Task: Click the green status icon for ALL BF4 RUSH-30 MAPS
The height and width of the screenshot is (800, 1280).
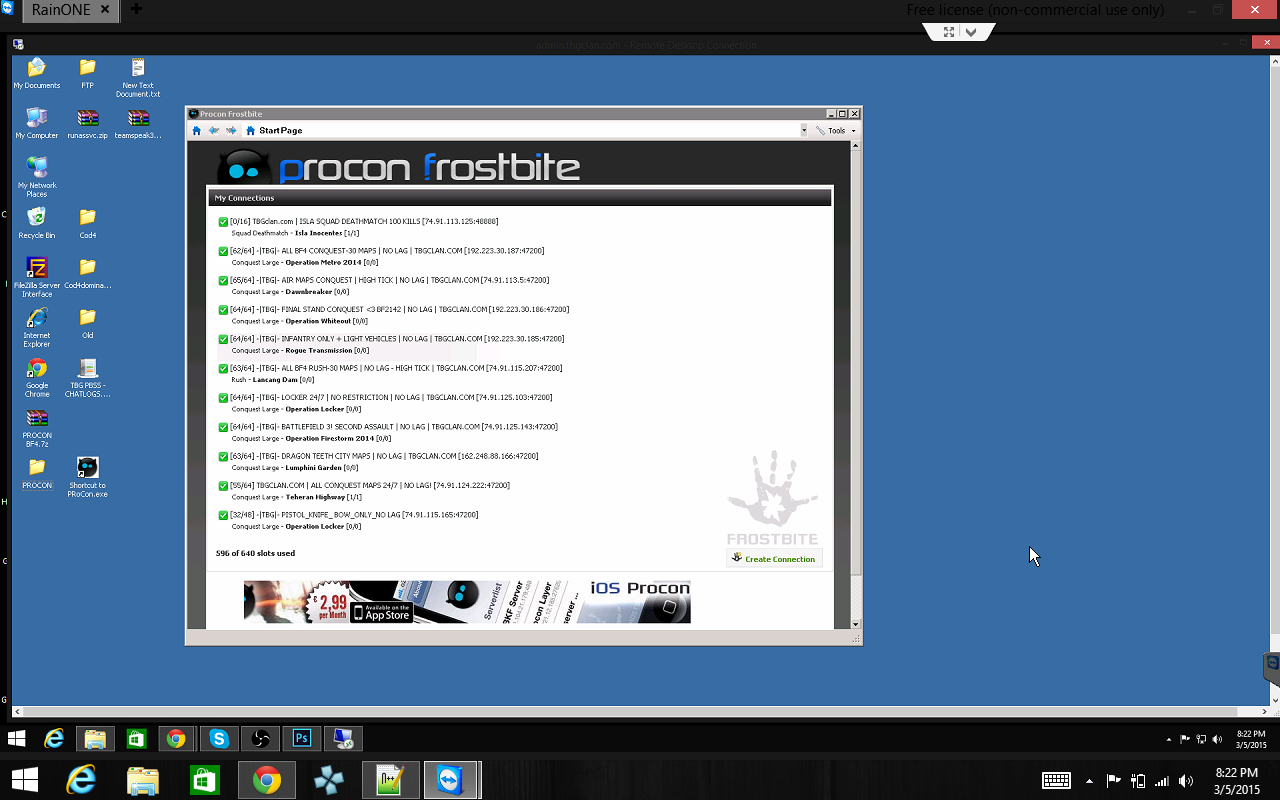Action: 223,368
